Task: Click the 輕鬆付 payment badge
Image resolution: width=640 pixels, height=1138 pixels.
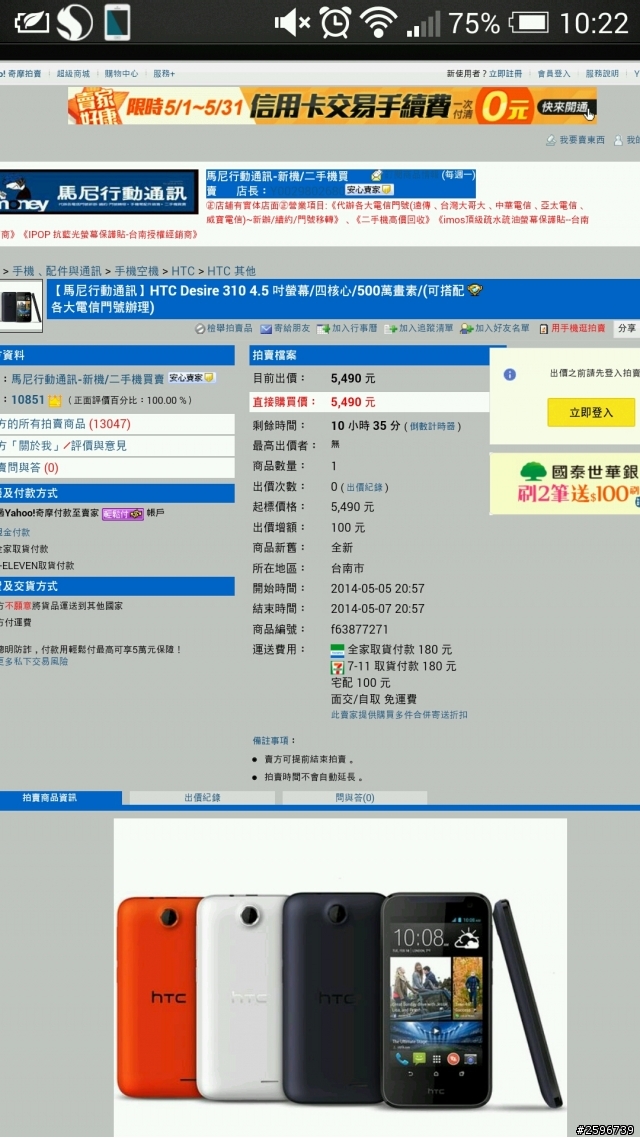Action: click(123, 513)
